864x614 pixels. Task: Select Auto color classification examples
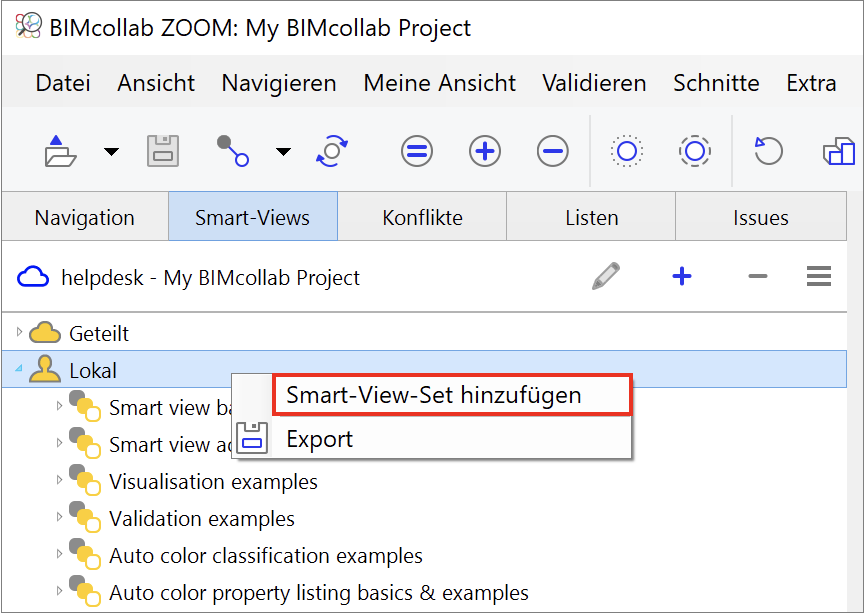[266, 556]
